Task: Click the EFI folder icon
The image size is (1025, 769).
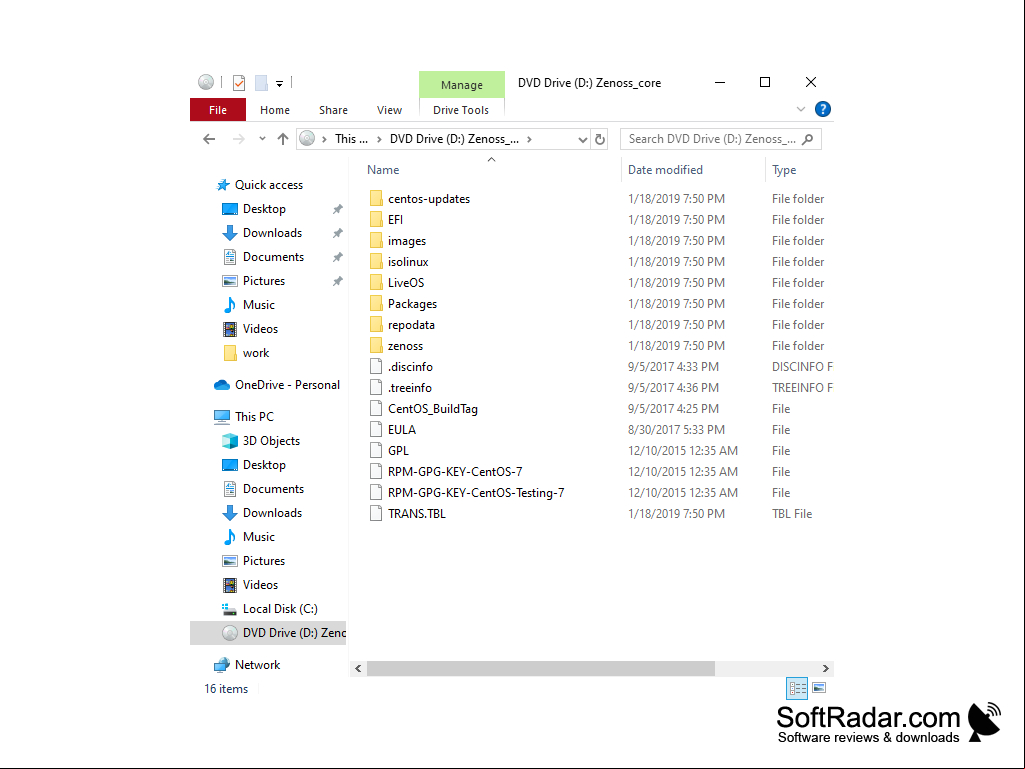Action: tap(376, 219)
